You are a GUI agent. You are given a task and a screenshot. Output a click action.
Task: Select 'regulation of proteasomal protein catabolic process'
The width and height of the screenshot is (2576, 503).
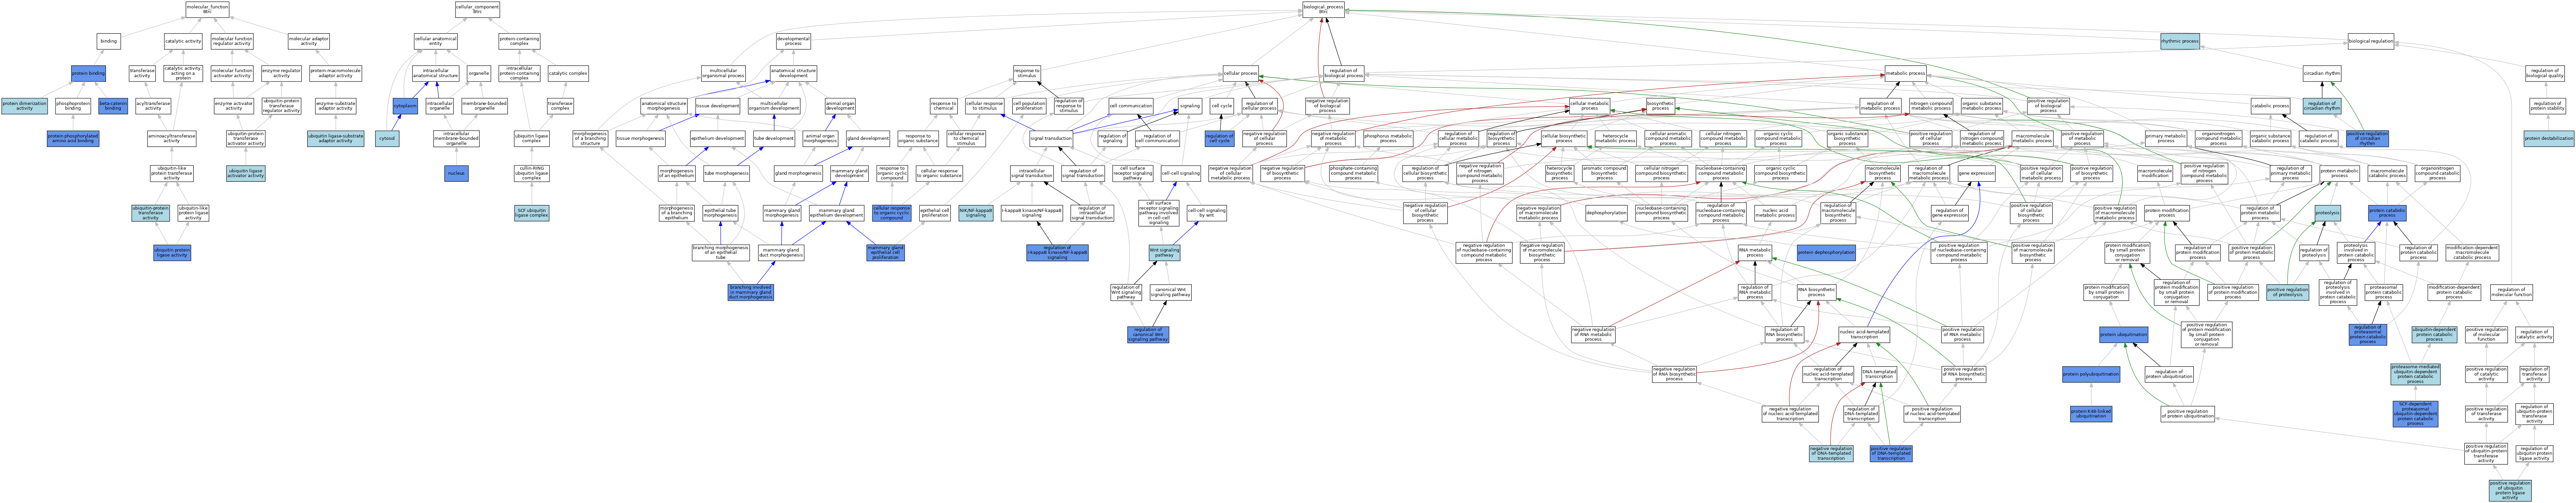pos(2367,334)
